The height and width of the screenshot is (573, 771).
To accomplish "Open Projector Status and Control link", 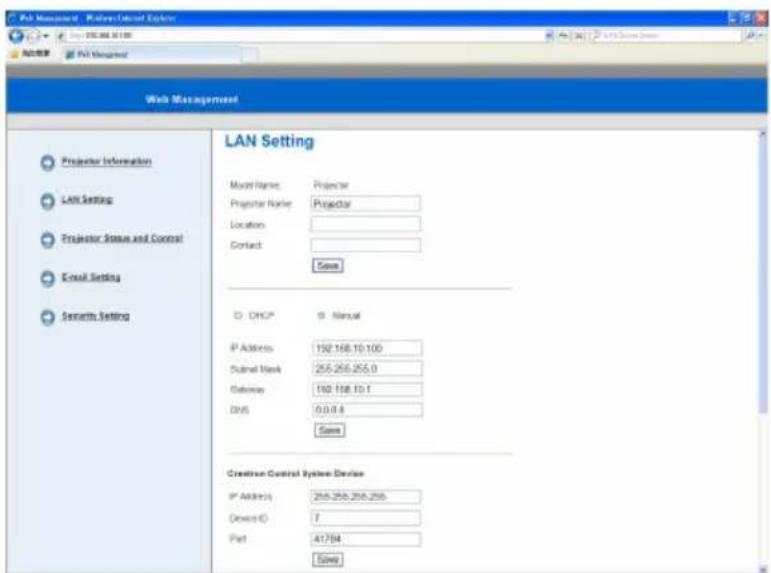I will 122,238.
